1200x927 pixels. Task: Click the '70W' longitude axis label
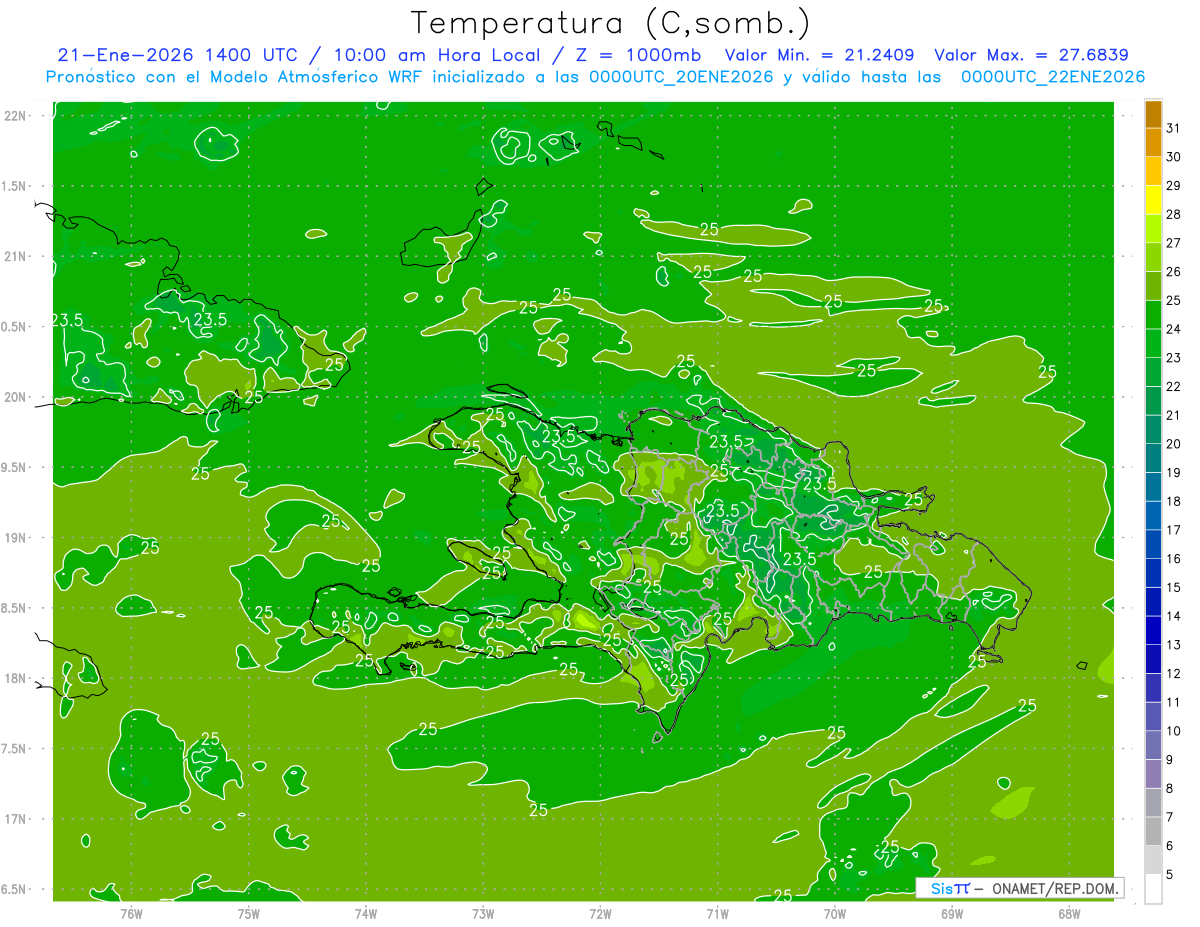point(835,913)
